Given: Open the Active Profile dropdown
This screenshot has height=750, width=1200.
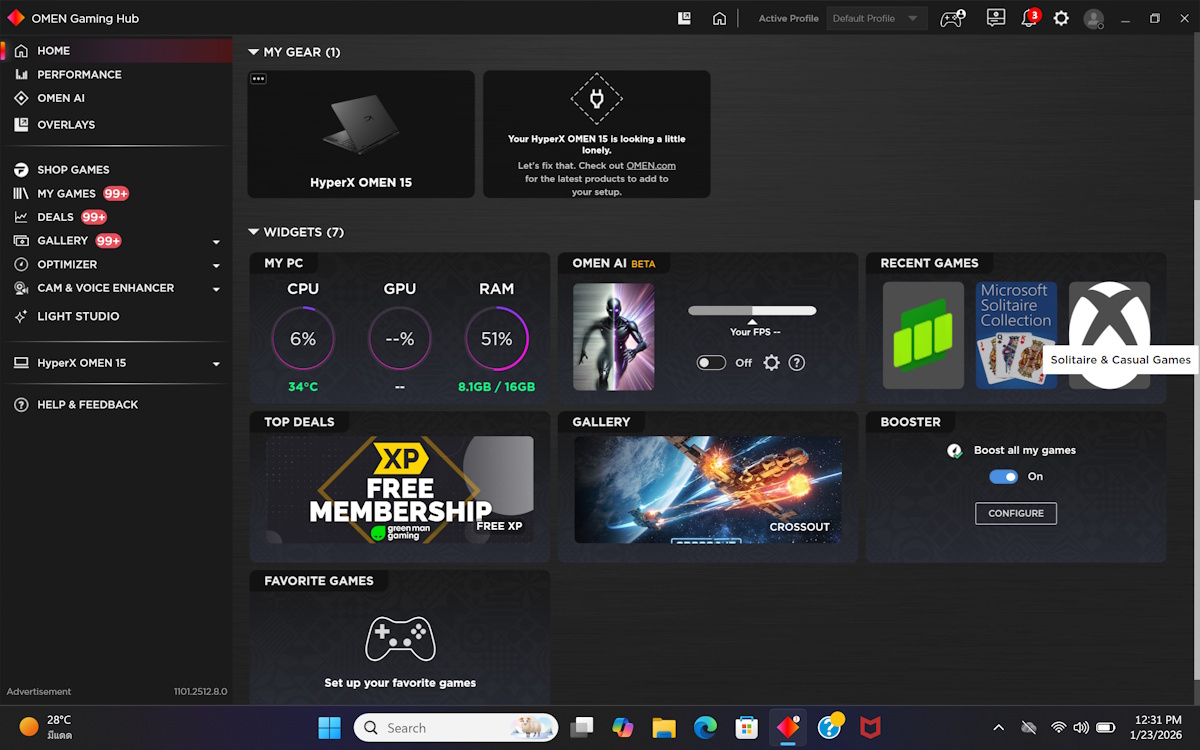Looking at the screenshot, I should (x=876, y=19).
